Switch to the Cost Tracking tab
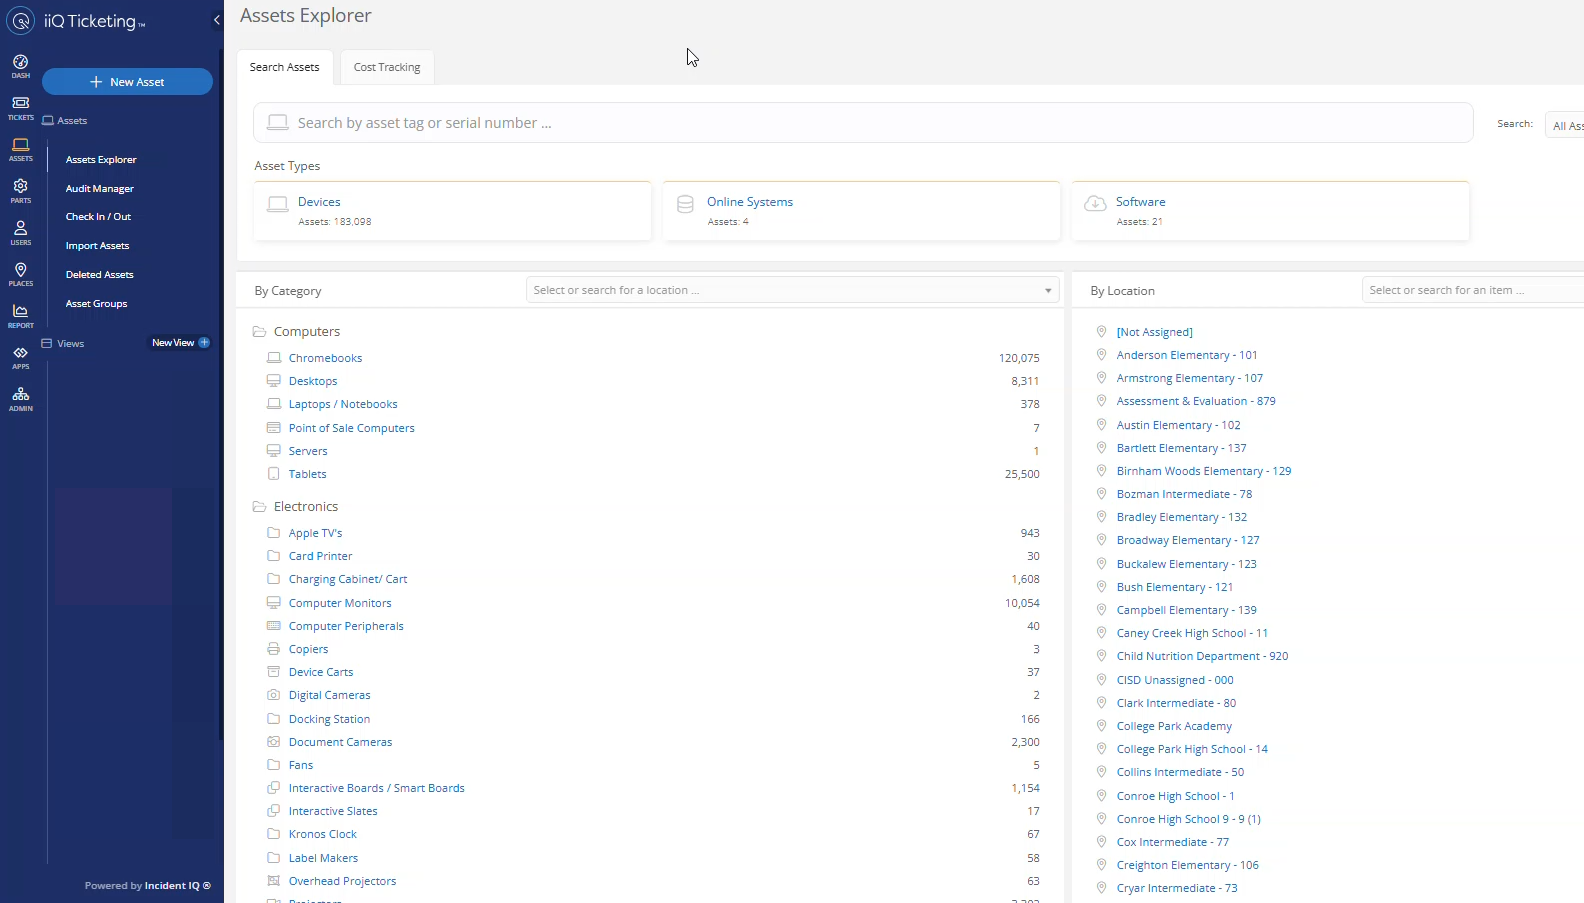This screenshot has width=1584, height=903. point(387,67)
